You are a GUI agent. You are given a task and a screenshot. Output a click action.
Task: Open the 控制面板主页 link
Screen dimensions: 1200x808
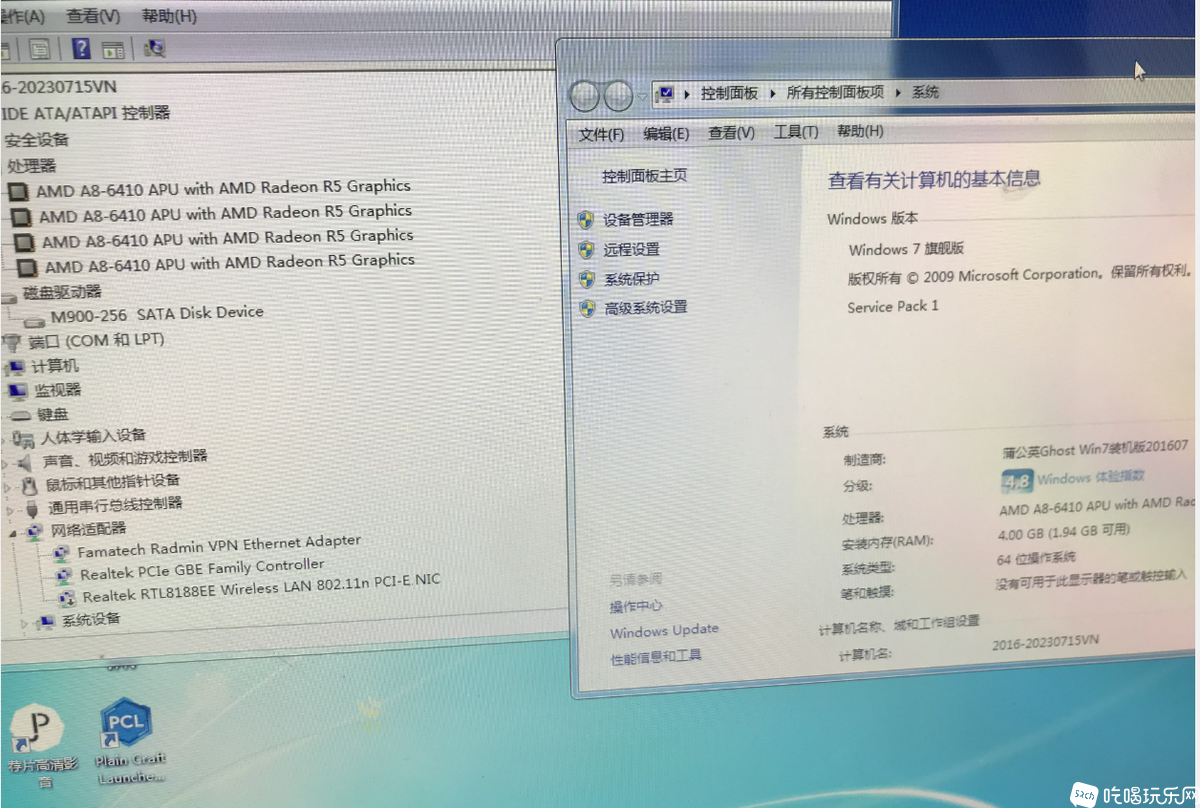[644, 176]
